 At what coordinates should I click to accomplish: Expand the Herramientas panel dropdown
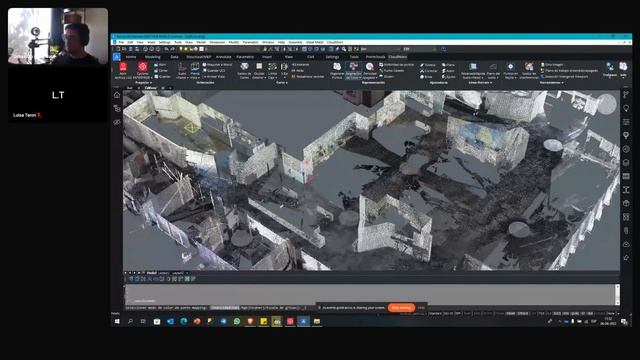tap(551, 82)
